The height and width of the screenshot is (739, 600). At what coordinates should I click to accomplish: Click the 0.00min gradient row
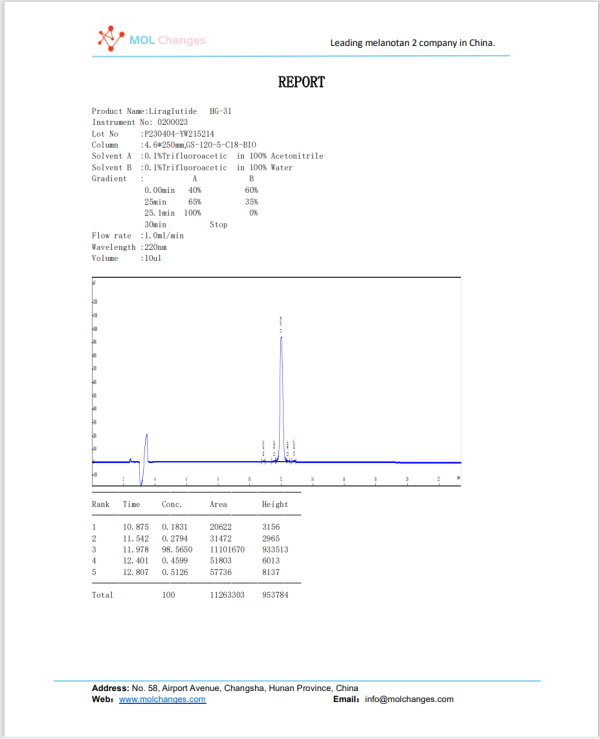201,190
